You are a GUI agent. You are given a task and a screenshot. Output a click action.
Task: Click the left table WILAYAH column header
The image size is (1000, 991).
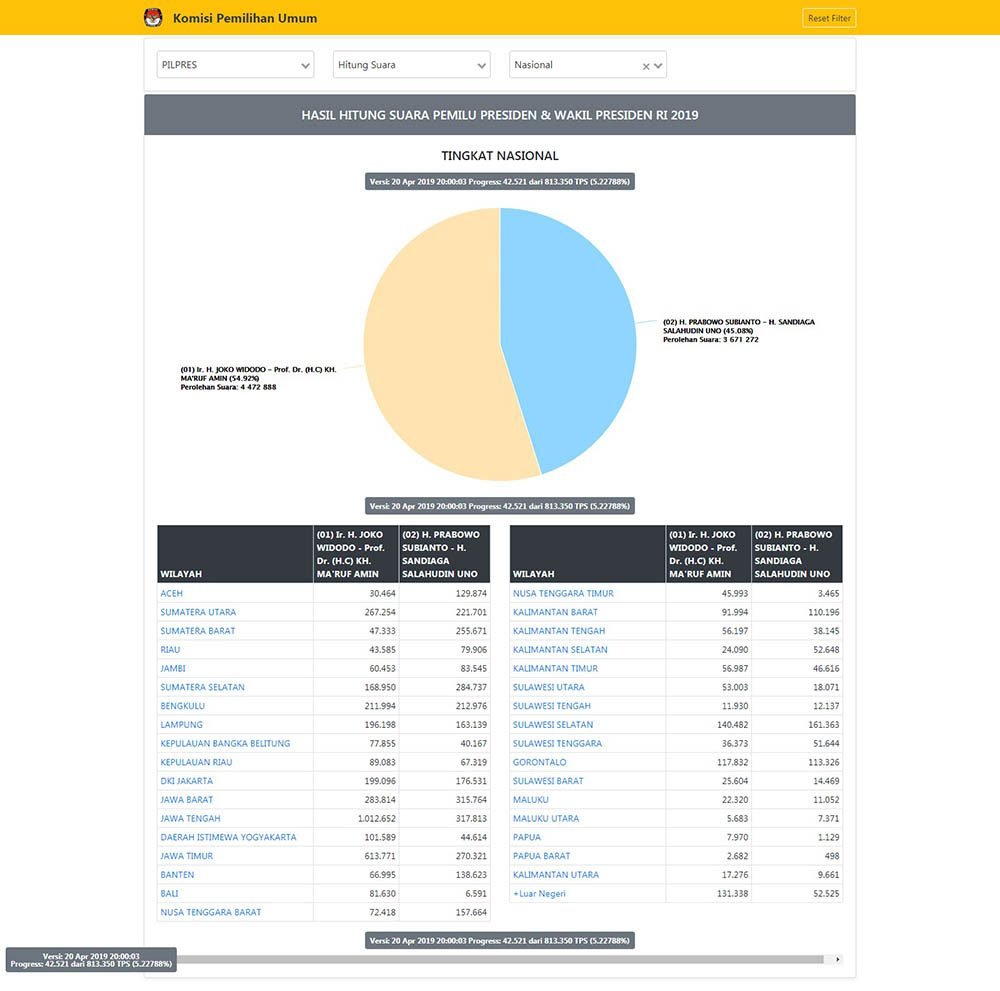[x=181, y=574]
